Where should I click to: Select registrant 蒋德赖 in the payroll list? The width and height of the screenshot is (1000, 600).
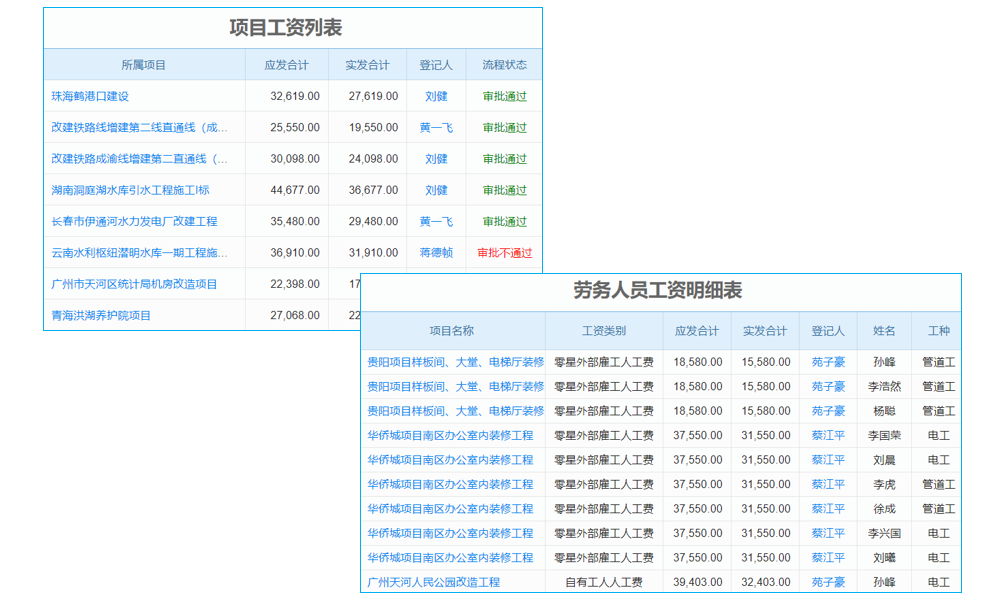coord(436,253)
